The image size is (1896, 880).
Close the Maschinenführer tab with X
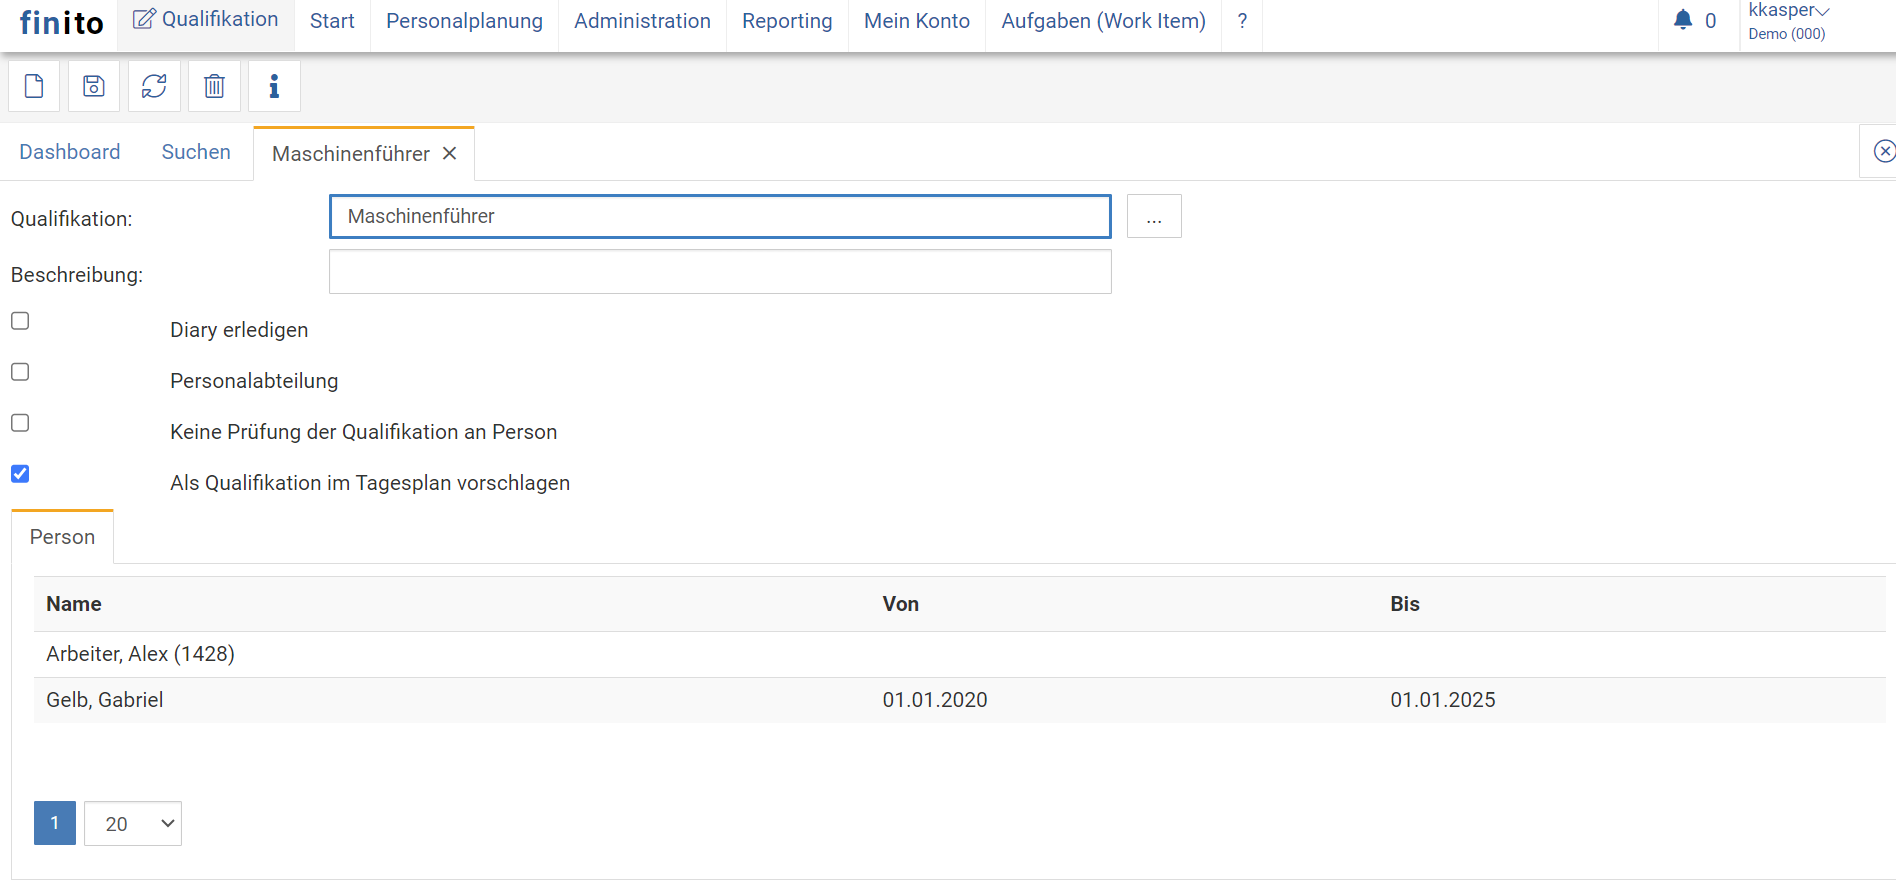450,153
